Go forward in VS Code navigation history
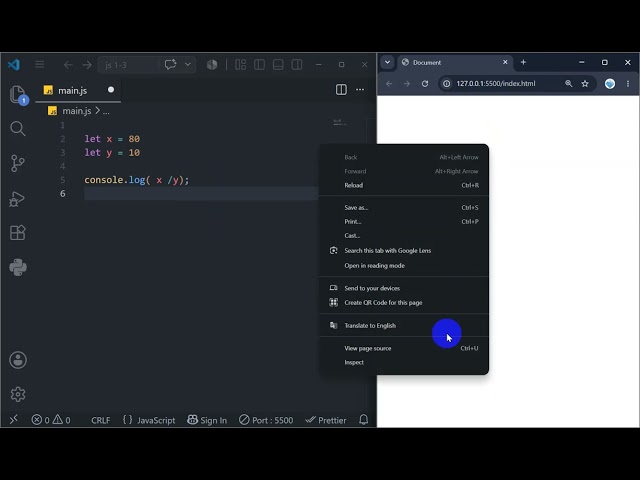Image resolution: width=640 pixels, height=480 pixels. [x=87, y=65]
